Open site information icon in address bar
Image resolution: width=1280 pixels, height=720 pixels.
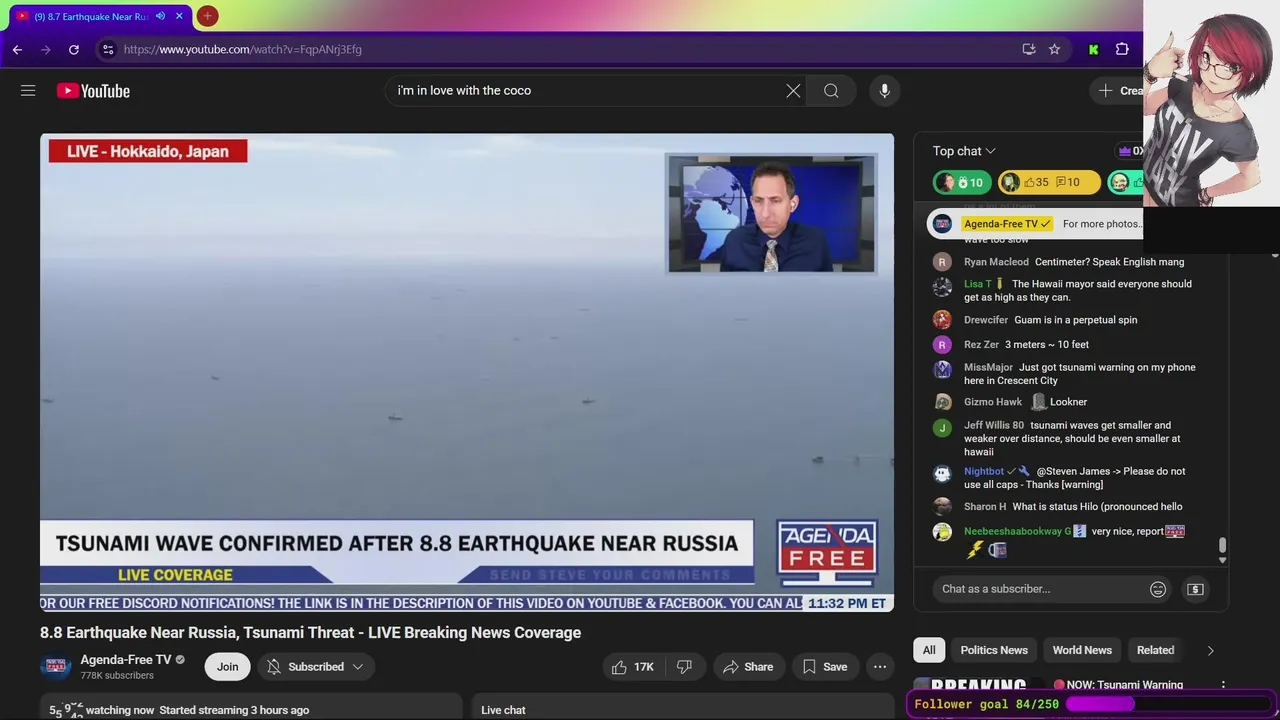[108, 49]
